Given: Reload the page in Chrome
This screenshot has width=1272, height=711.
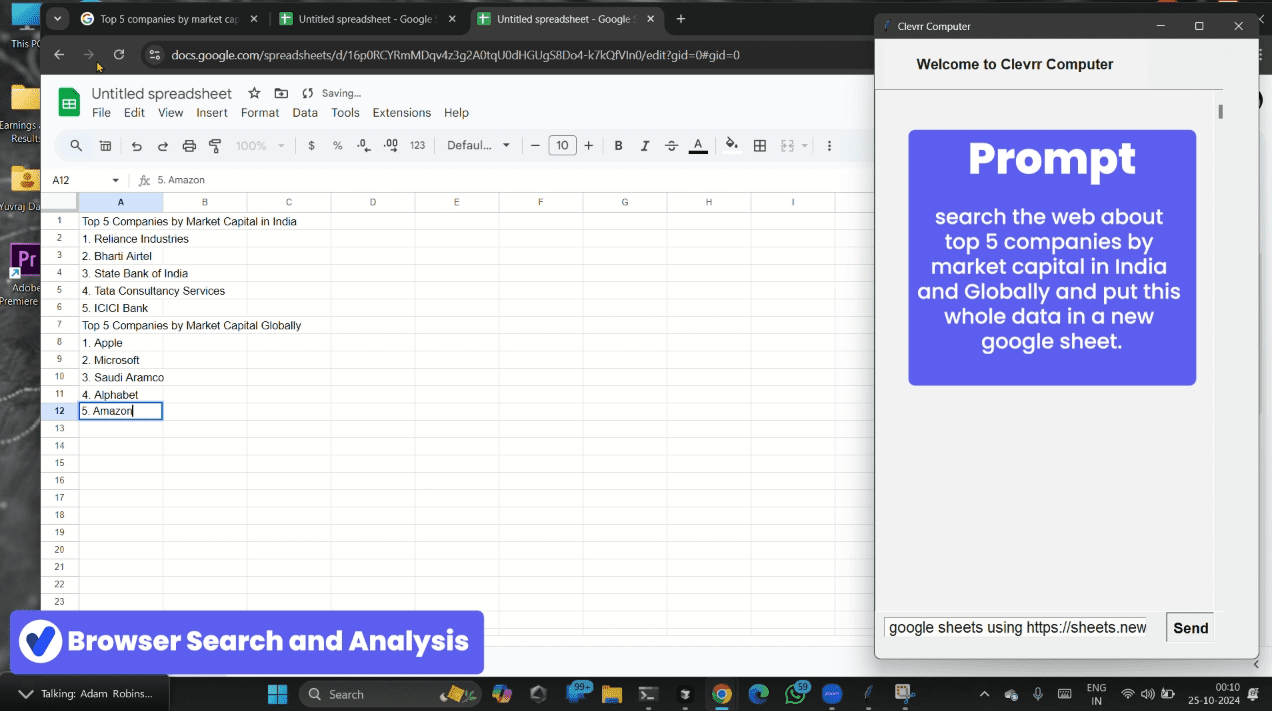Looking at the screenshot, I should click(x=119, y=55).
